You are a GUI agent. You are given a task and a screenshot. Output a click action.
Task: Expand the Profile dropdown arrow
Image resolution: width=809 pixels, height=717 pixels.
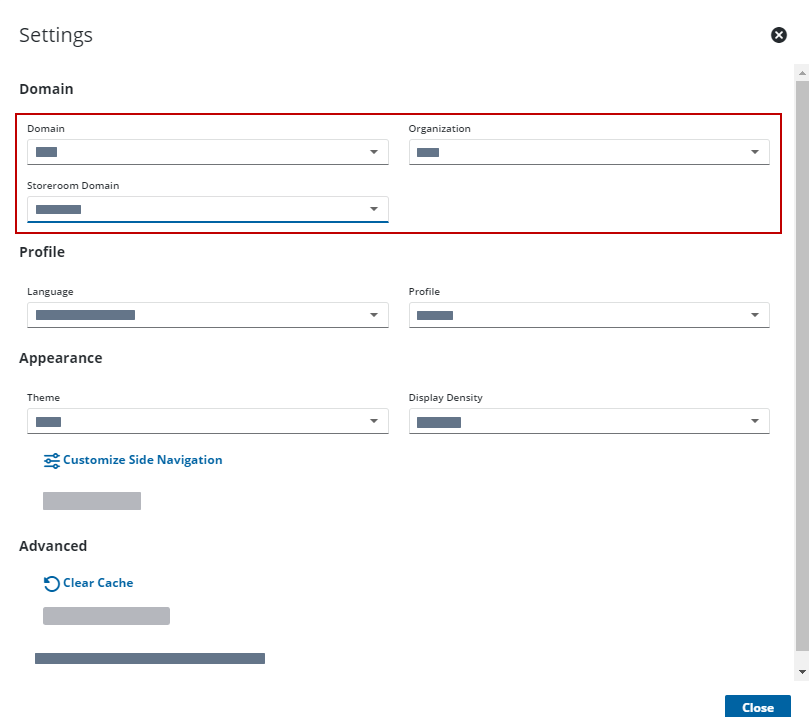(x=755, y=315)
